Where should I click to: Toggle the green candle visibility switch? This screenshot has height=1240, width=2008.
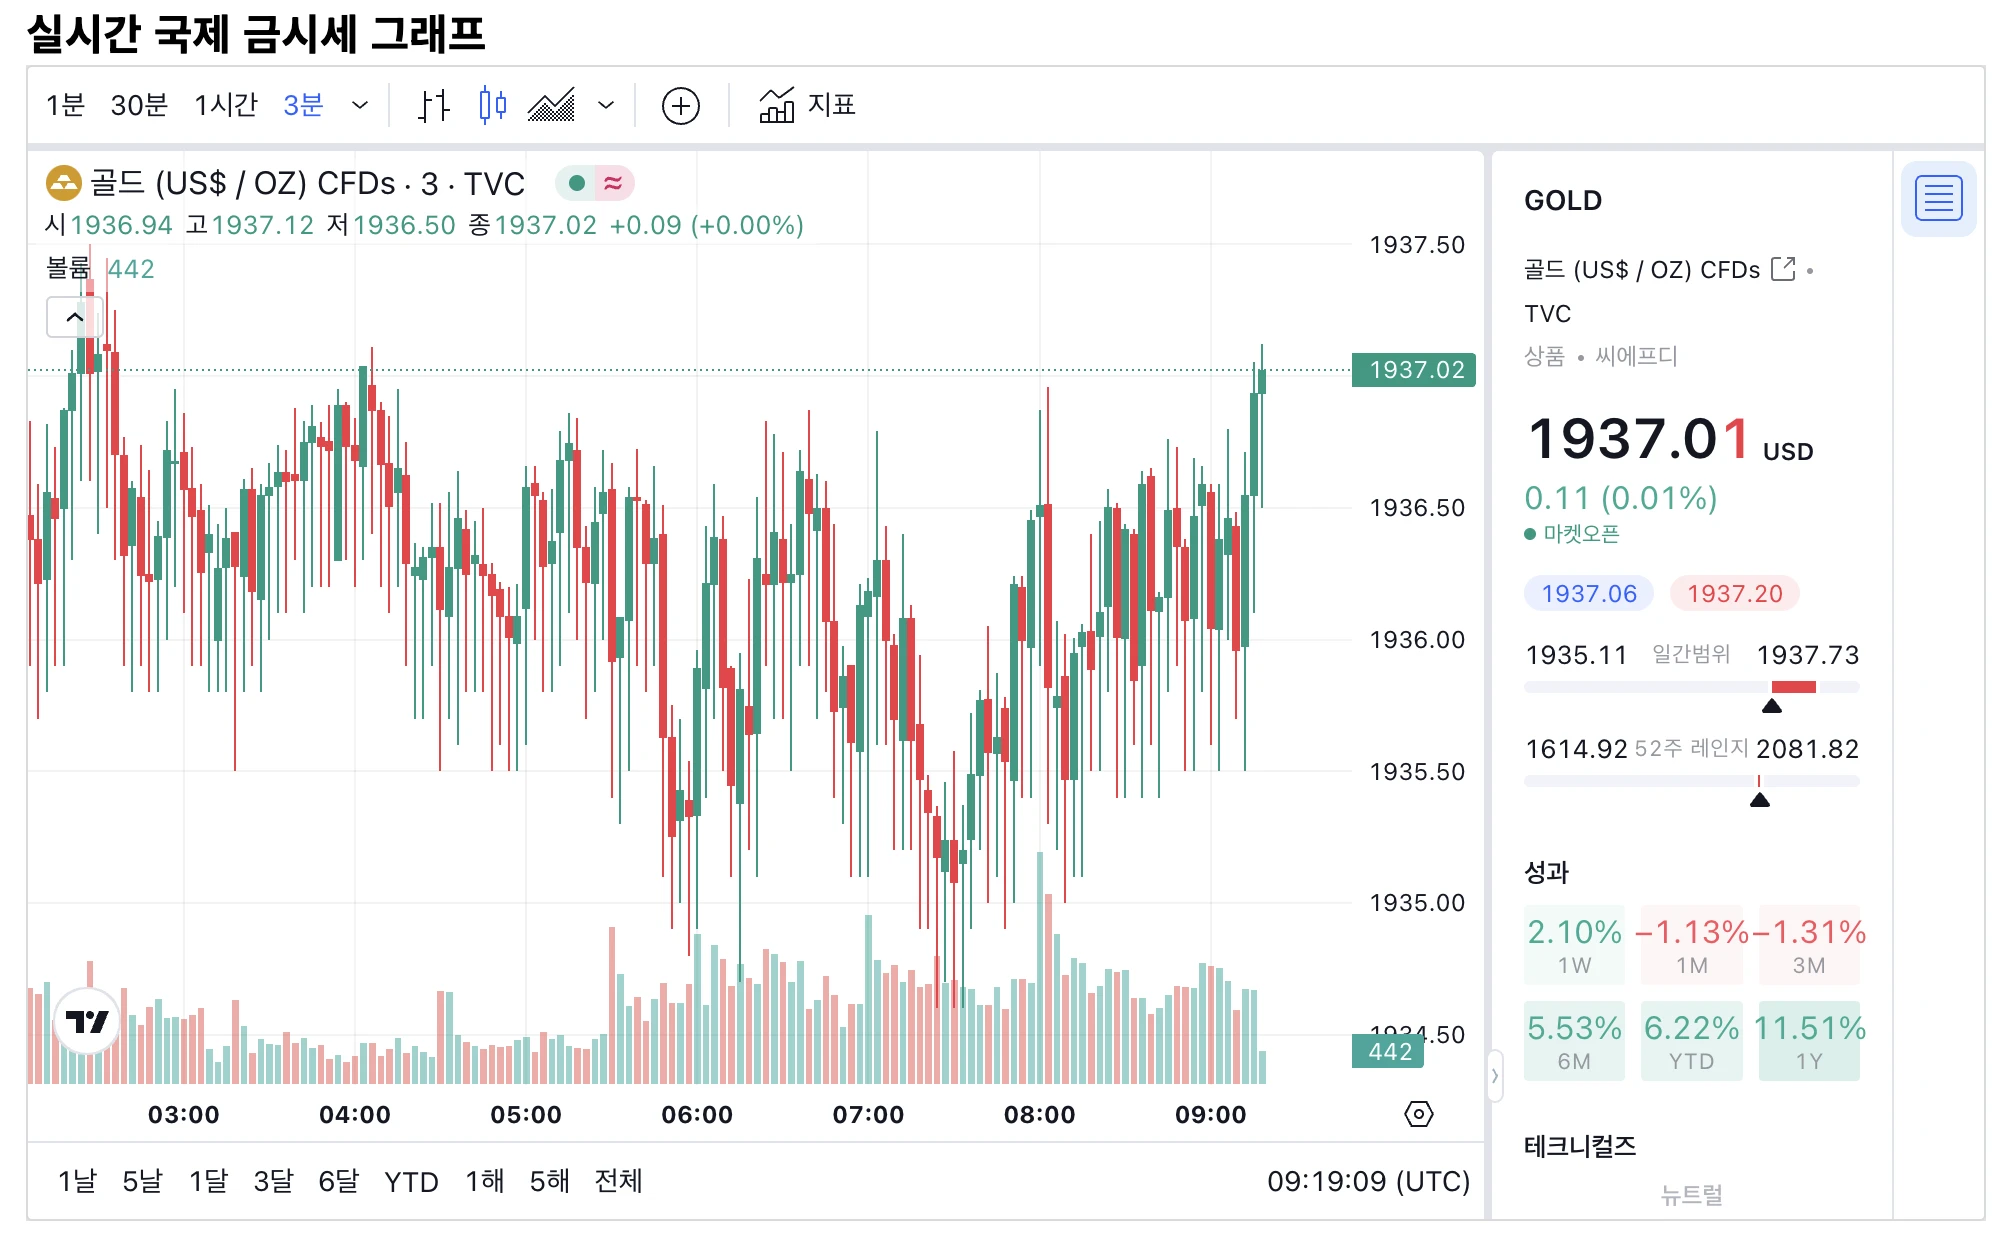point(576,183)
